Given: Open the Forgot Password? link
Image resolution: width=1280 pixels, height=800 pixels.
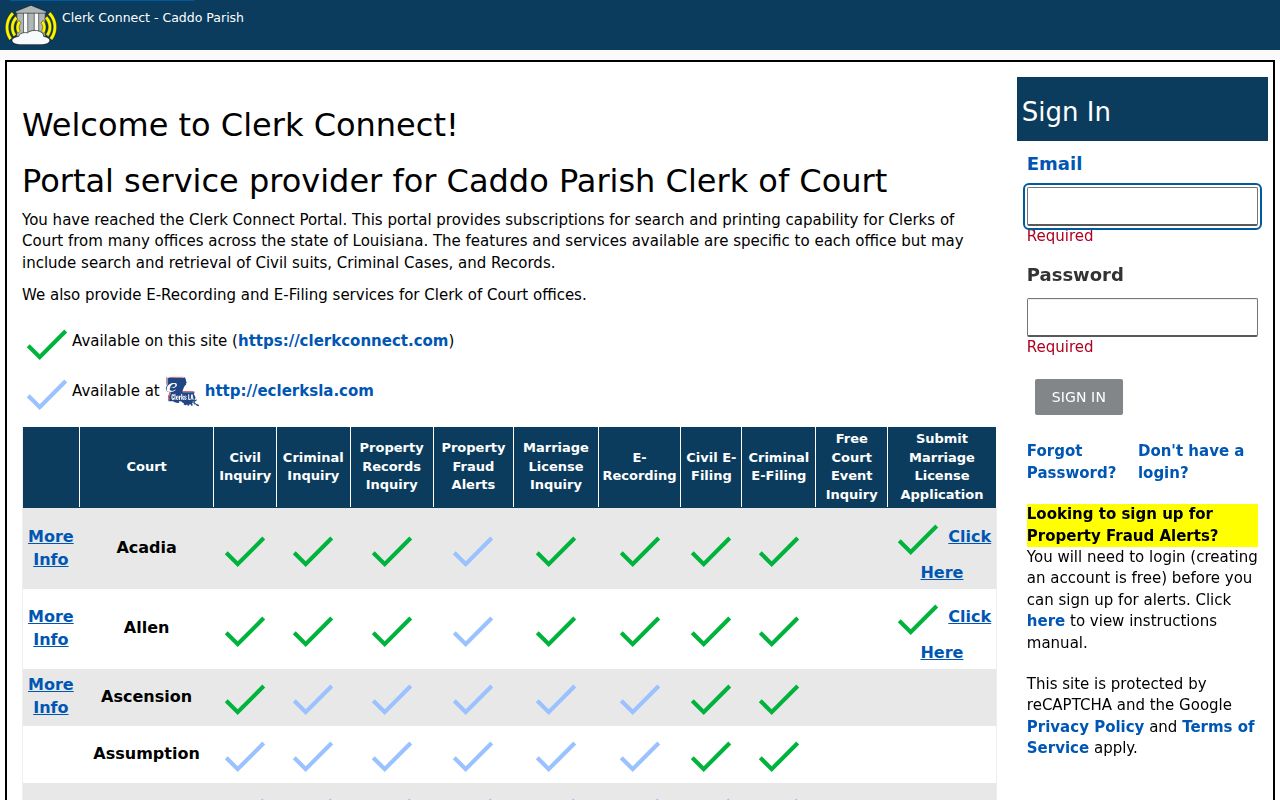Looking at the screenshot, I should click(1071, 461).
